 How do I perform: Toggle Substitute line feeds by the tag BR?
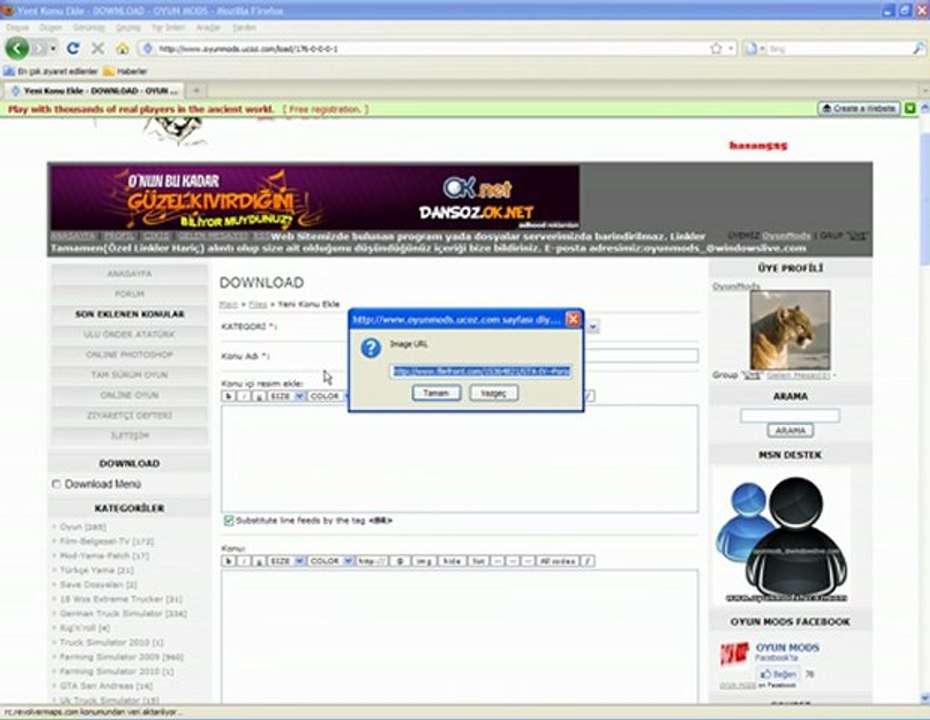[229, 521]
